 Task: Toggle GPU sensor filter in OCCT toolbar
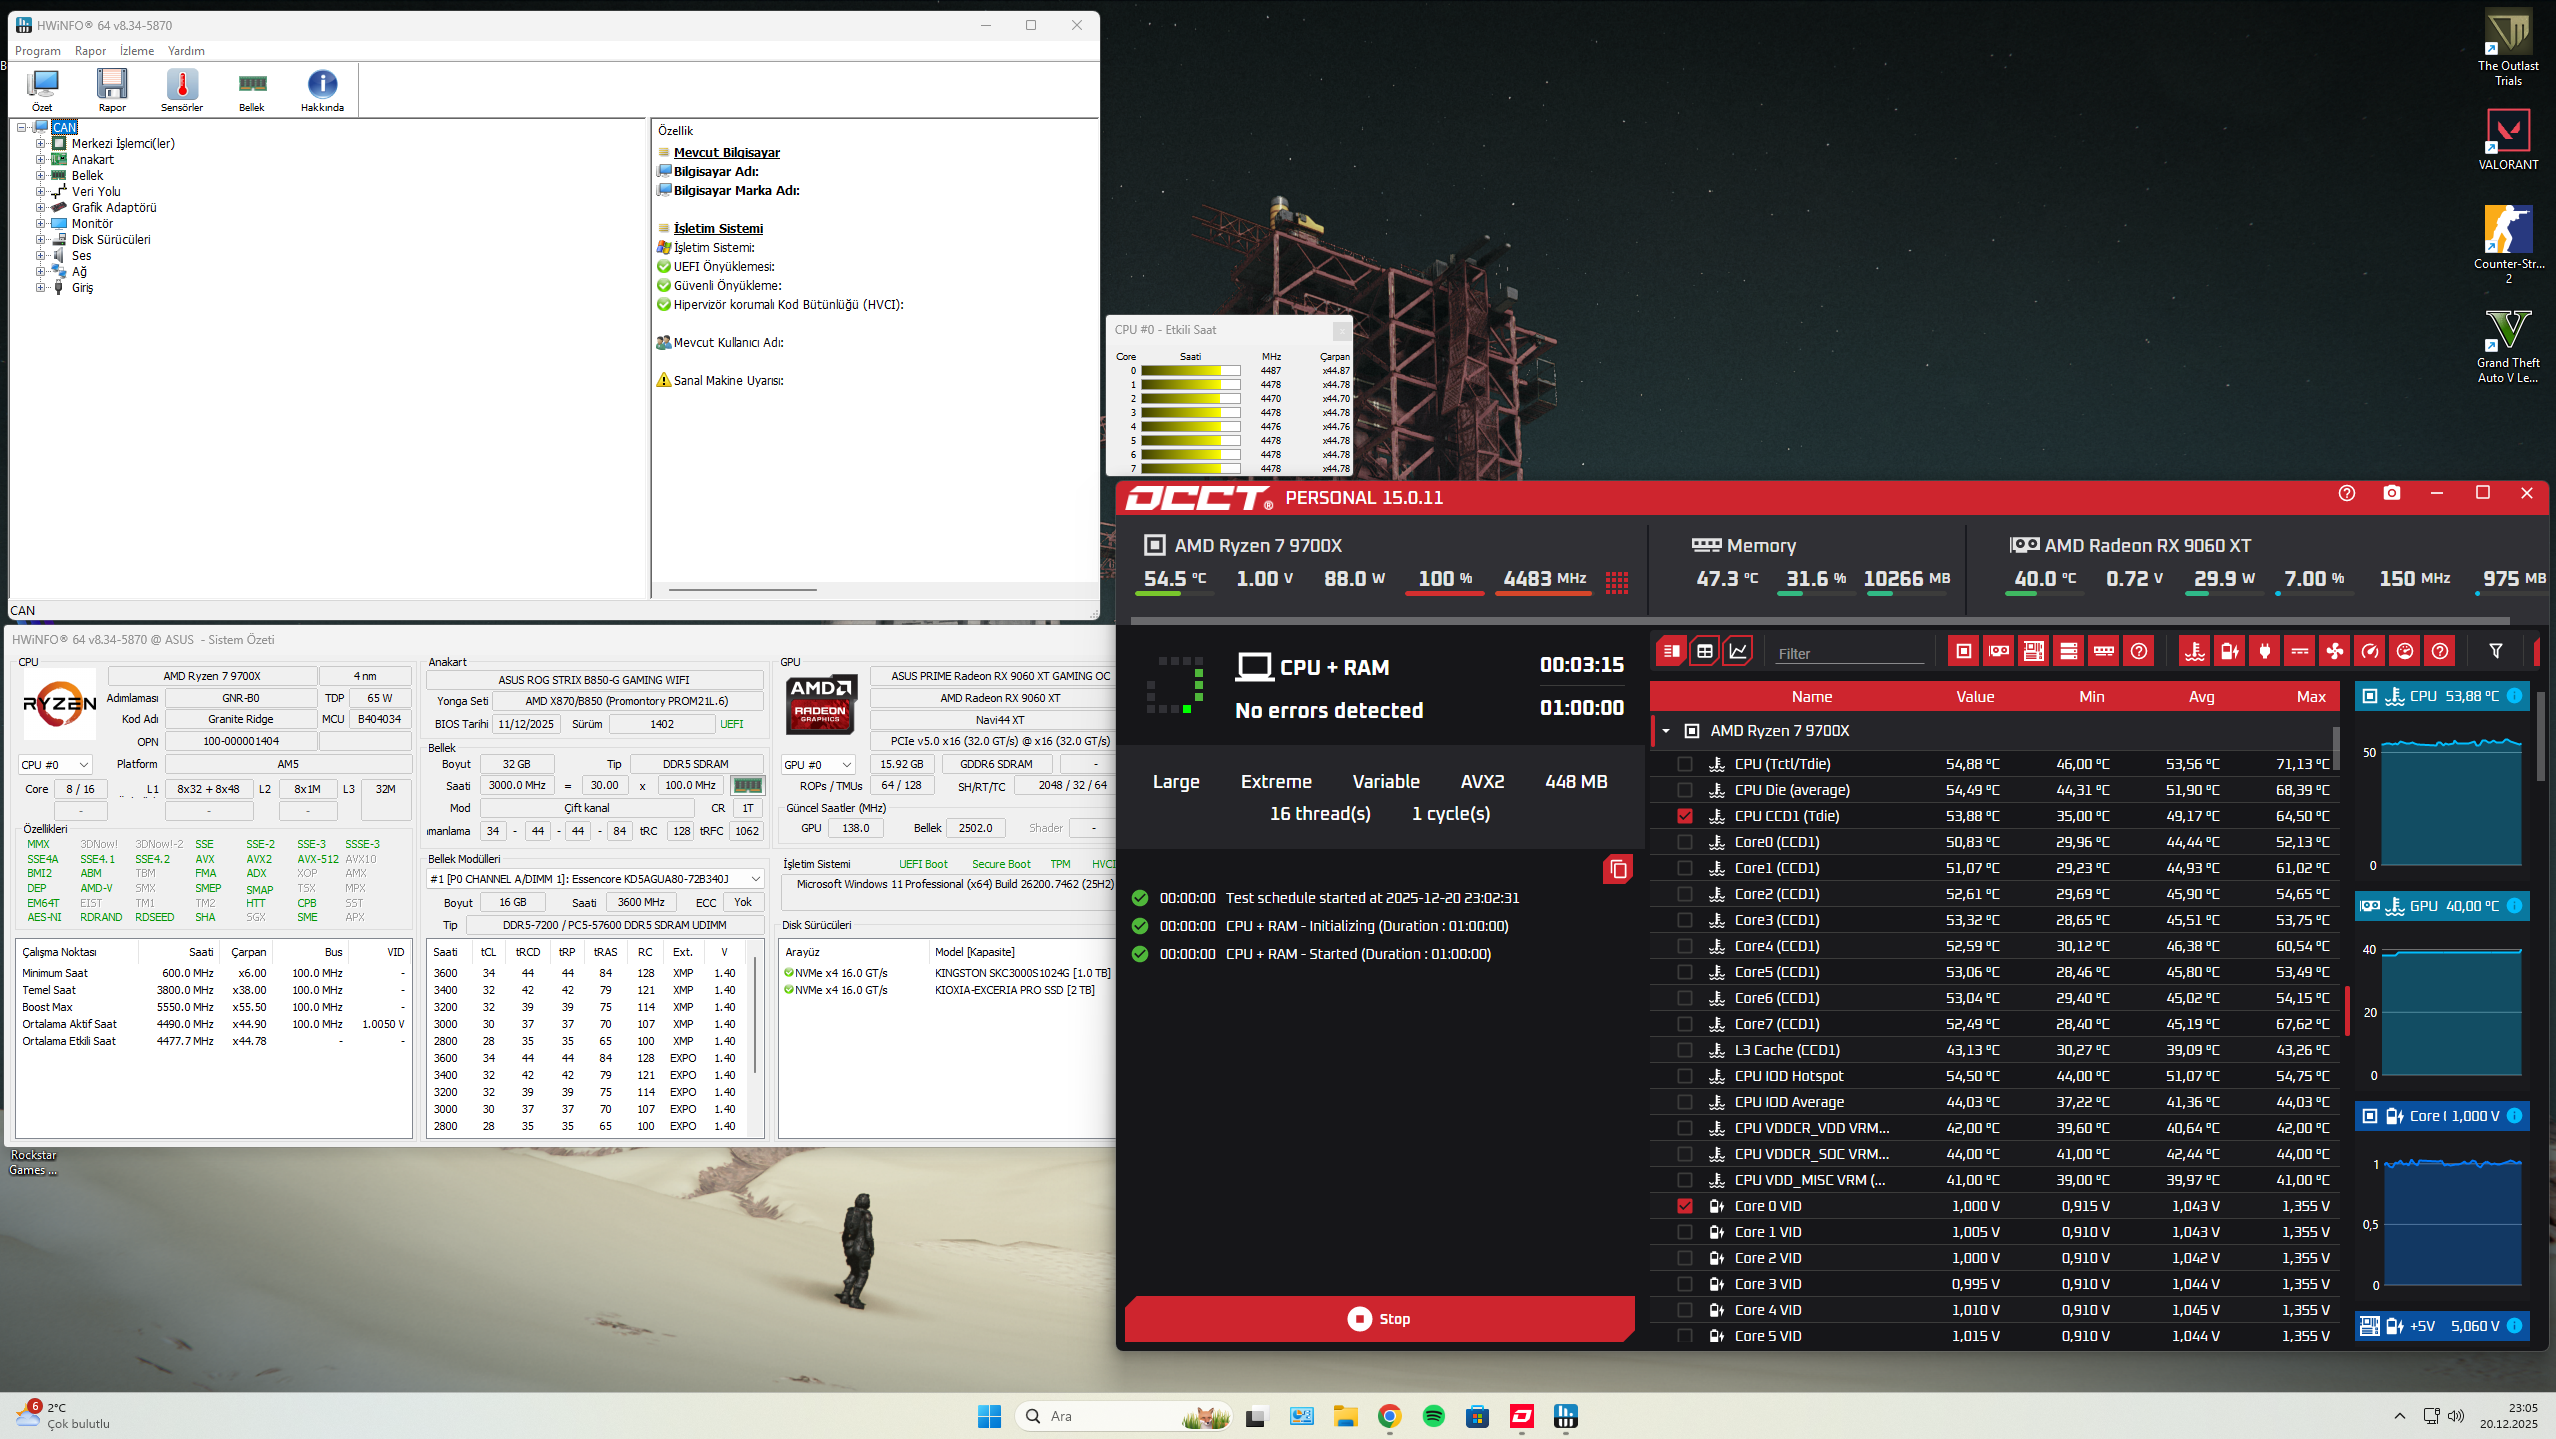point(1999,652)
